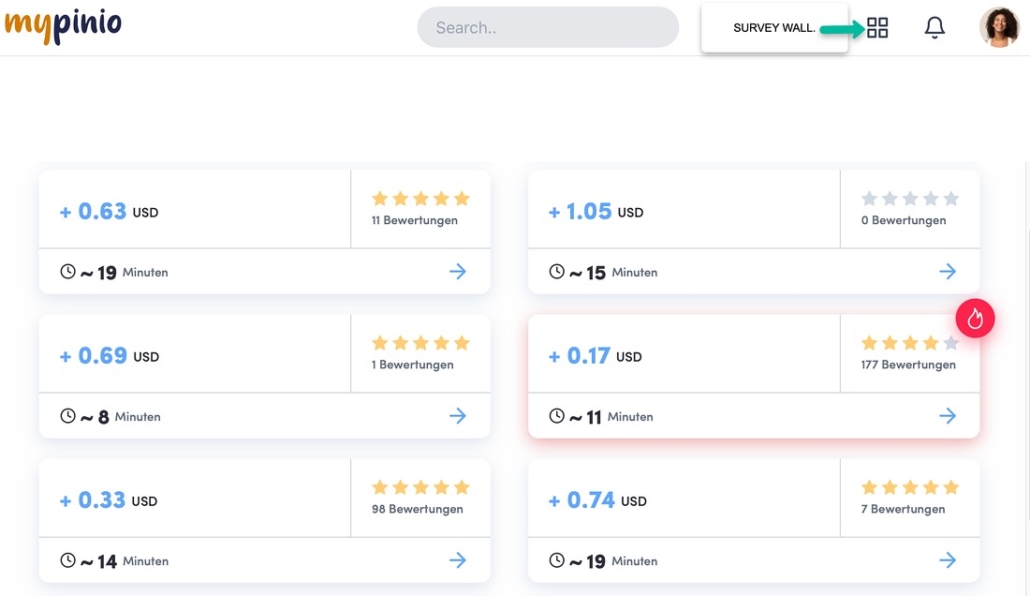Click the mypinio logo
1030x596 pixels.
click(x=63, y=23)
